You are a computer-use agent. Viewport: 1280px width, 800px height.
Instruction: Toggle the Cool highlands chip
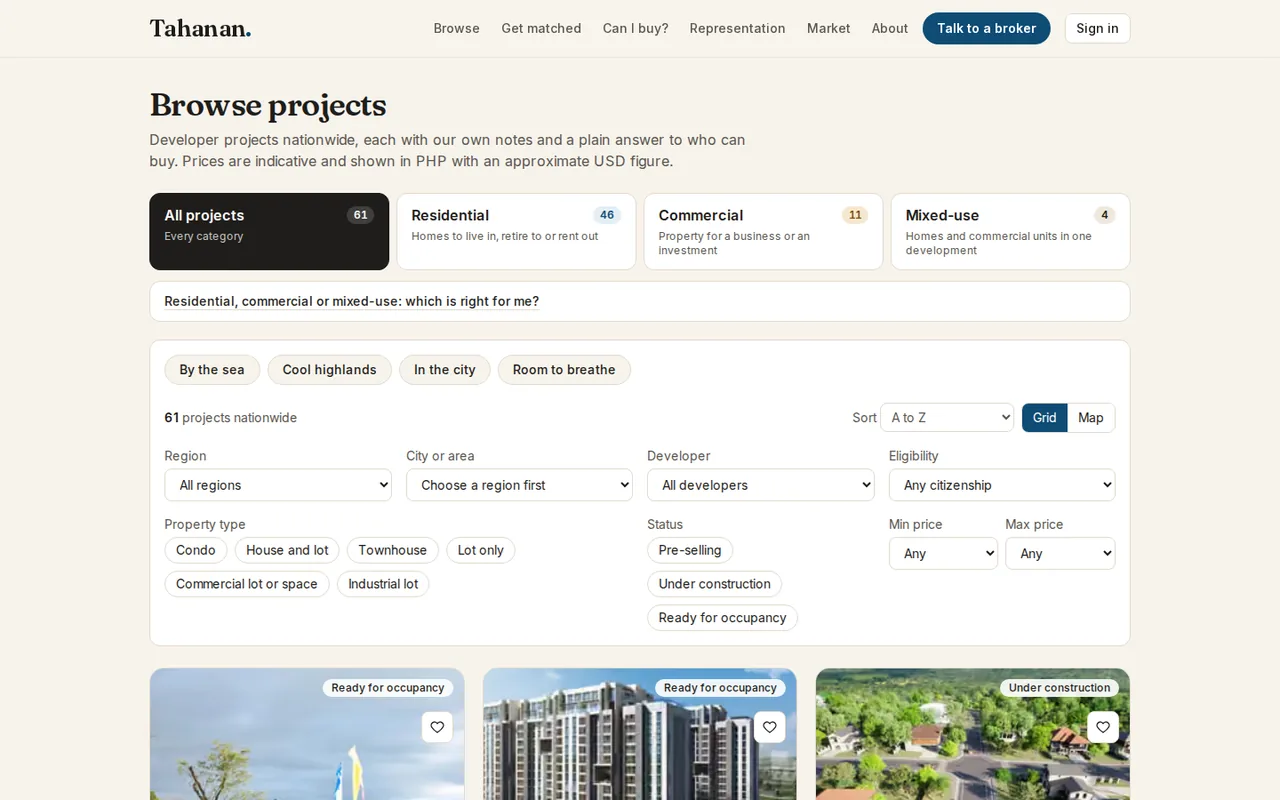pos(329,370)
